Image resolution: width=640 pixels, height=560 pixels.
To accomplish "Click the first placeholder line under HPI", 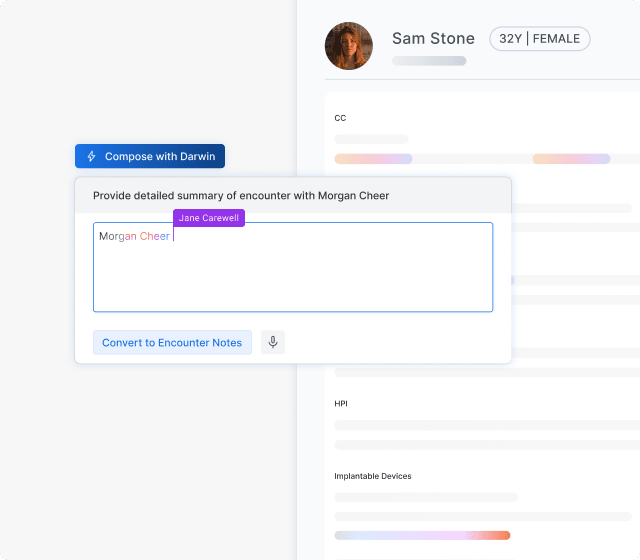I will click(x=486, y=425).
